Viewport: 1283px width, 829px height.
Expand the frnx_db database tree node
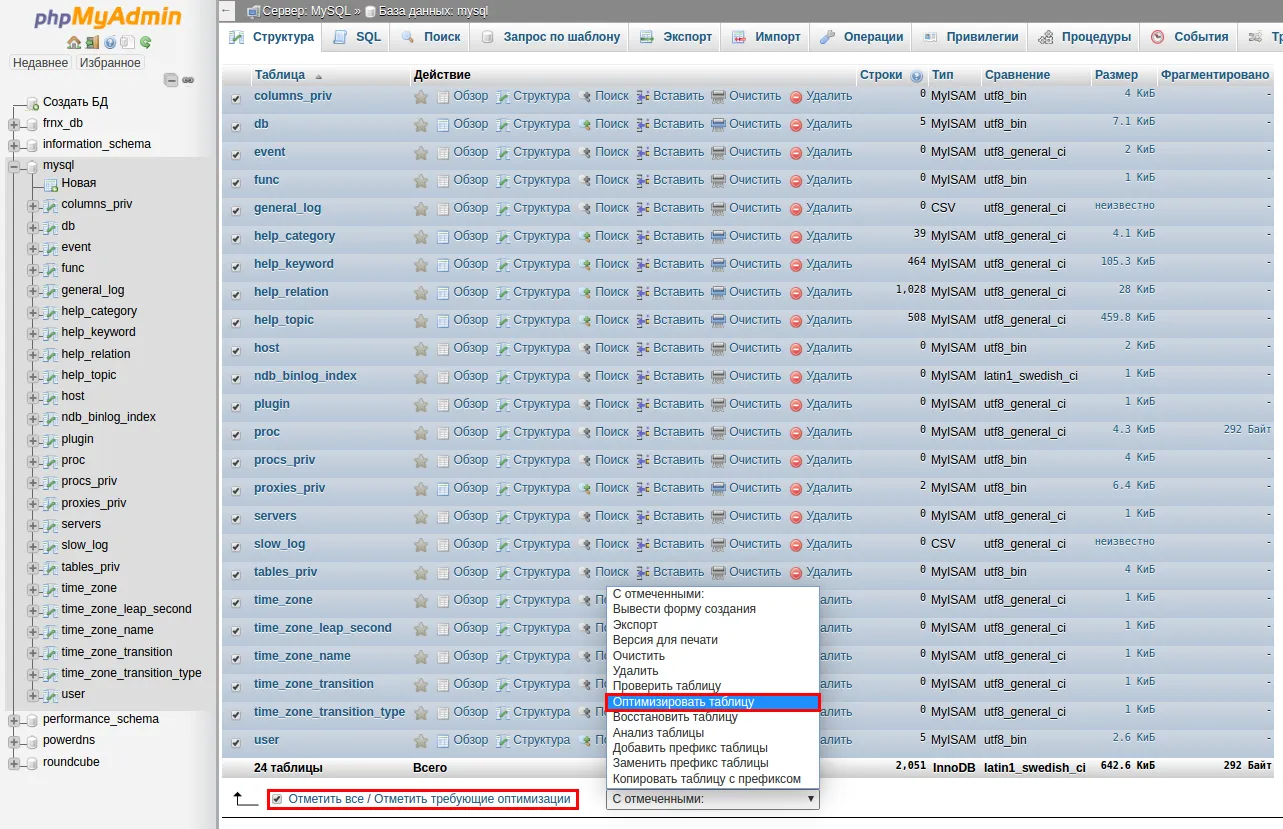(14, 124)
